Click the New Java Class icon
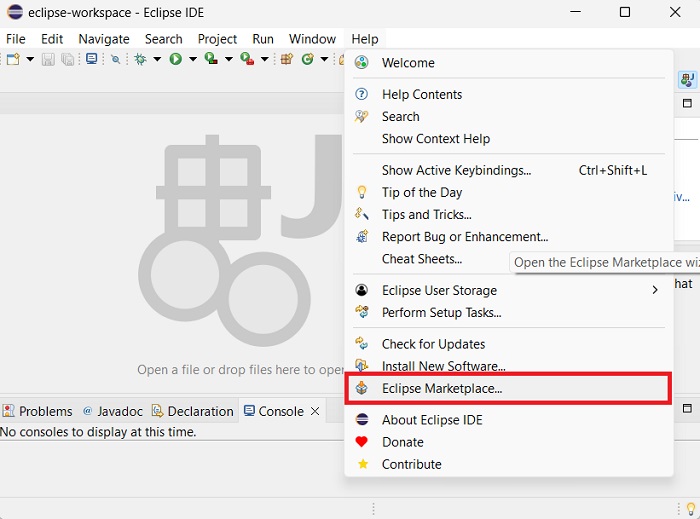The image size is (700, 519). [x=308, y=59]
